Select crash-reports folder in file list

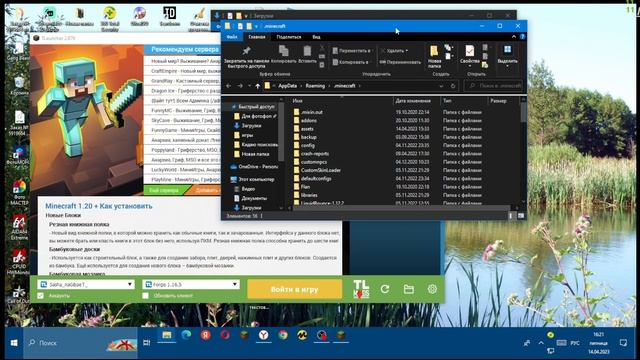tap(314, 153)
